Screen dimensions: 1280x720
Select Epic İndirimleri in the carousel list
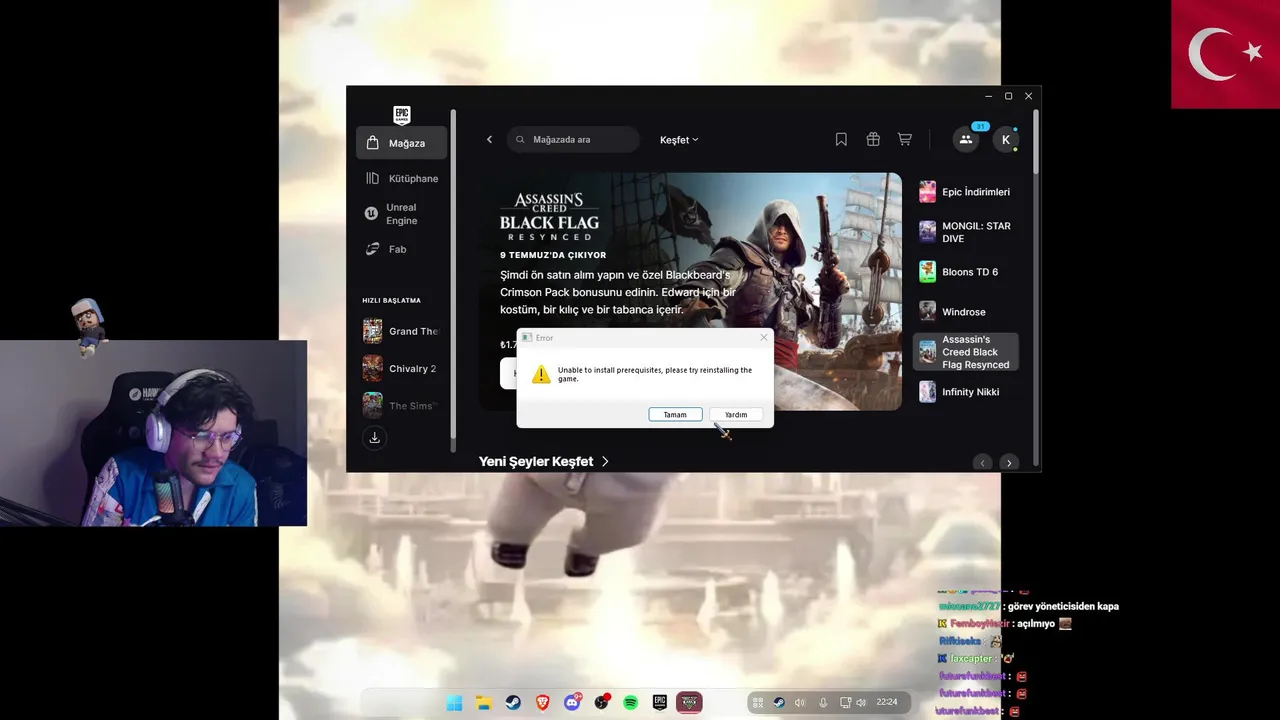[x=966, y=192]
